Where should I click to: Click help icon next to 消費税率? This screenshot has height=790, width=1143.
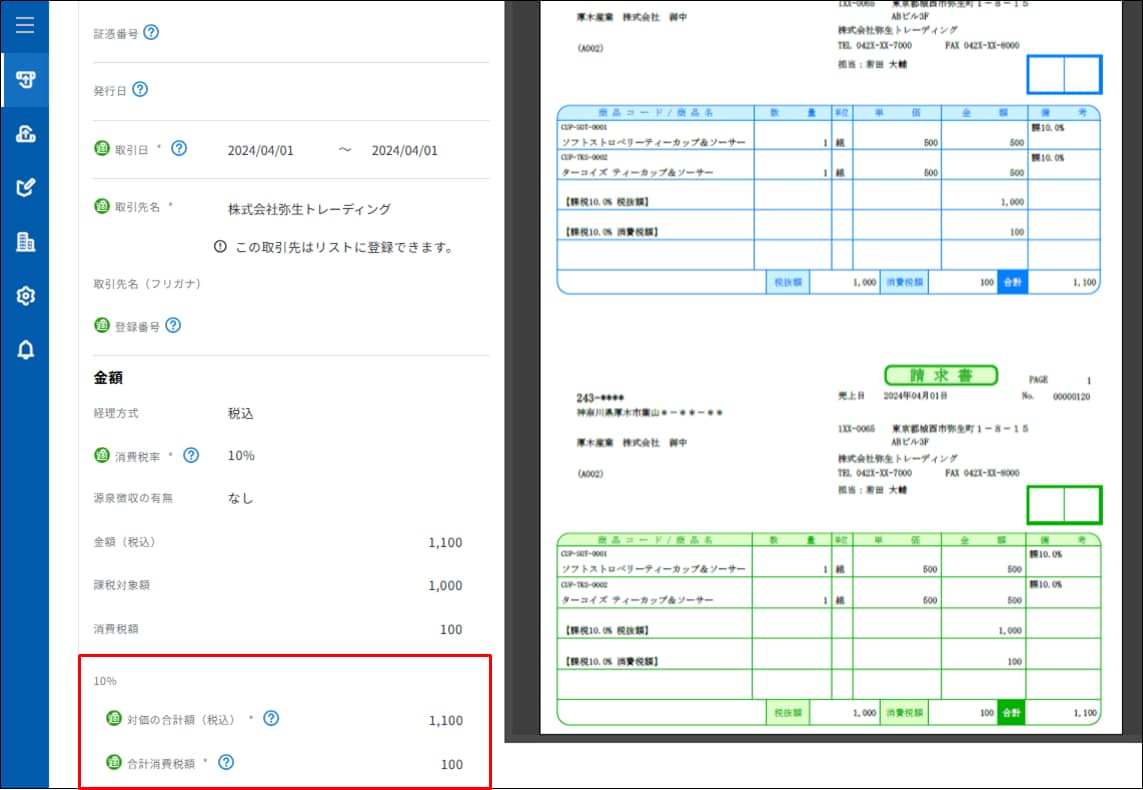191,455
